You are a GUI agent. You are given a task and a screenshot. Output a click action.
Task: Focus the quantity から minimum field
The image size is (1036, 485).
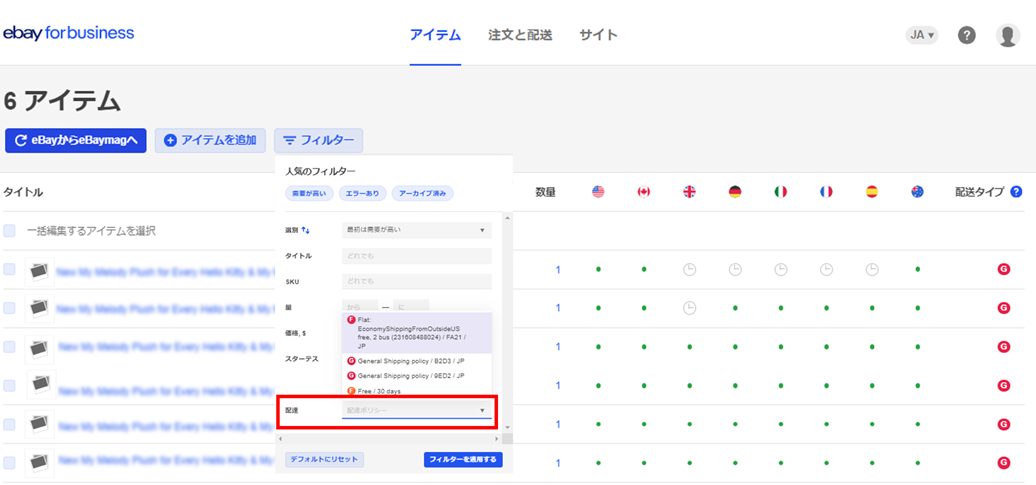coord(360,307)
